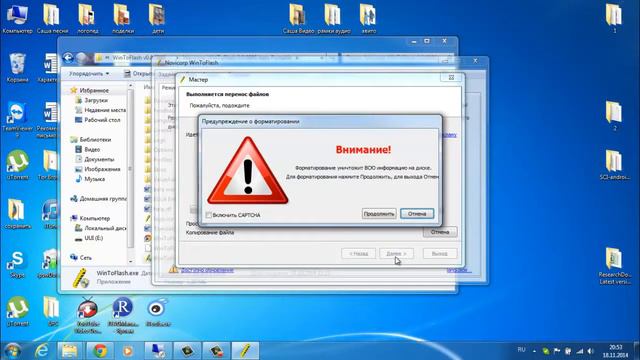Screen dimensions: 640x360
Task: Click WinToFlash.exe icon in Explorer details pane
Action: 80,277
